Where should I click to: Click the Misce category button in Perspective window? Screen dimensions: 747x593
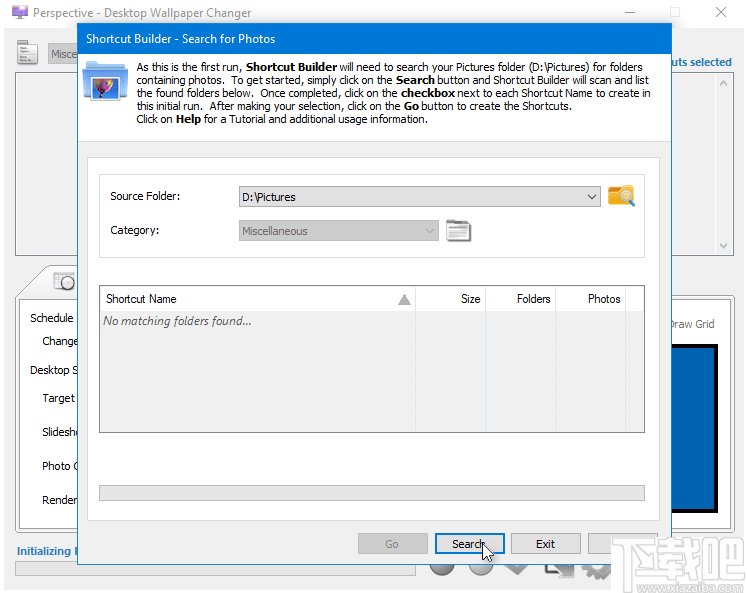(63, 54)
